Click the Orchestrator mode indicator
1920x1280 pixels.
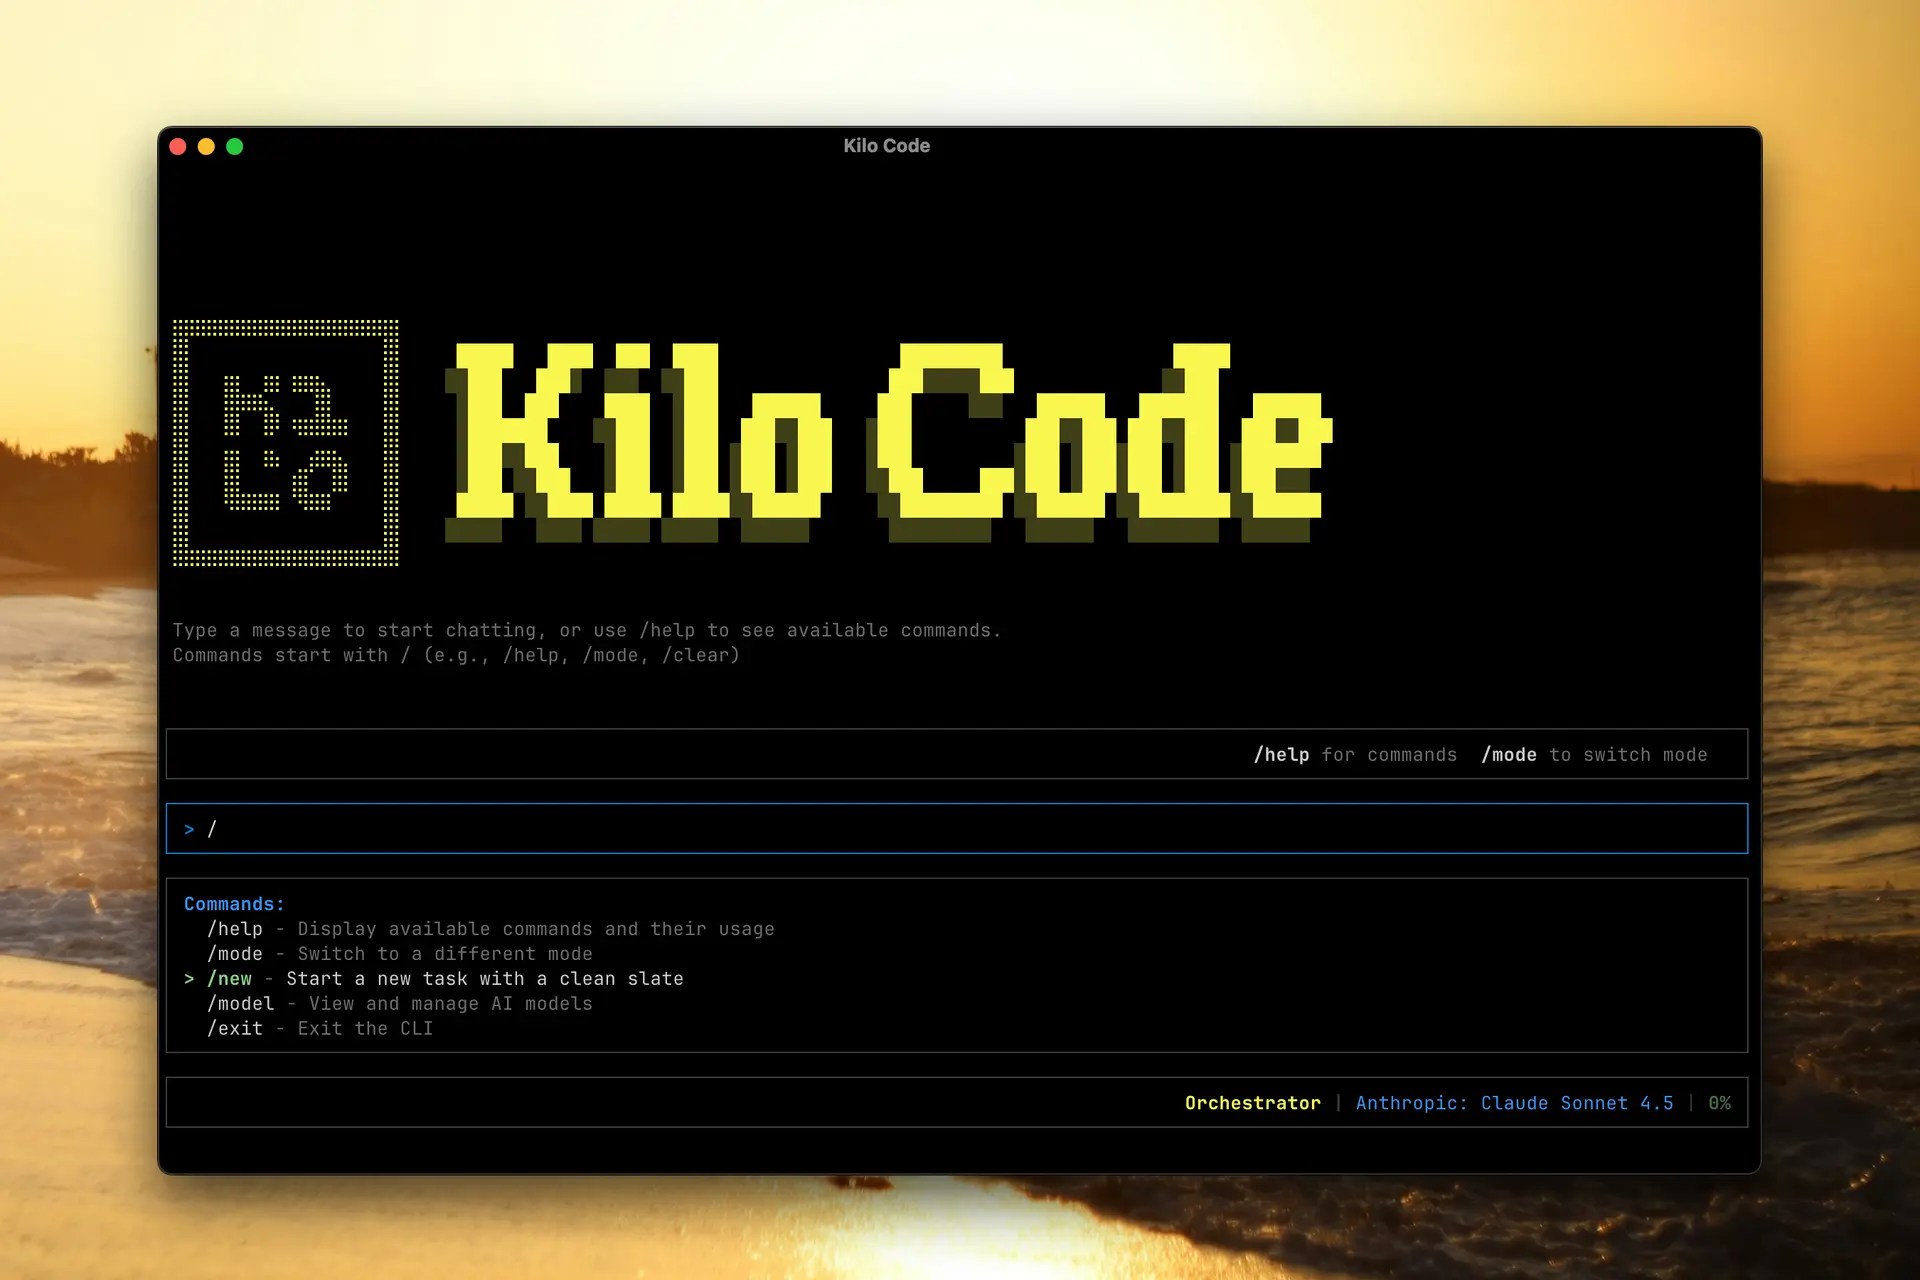click(1251, 1103)
